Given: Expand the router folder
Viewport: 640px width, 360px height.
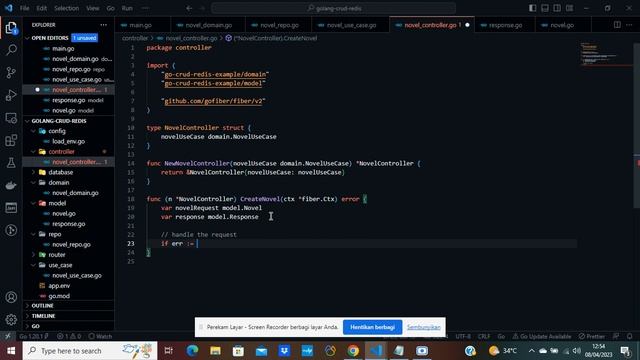Looking at the screenshot, I should point(57,255).
